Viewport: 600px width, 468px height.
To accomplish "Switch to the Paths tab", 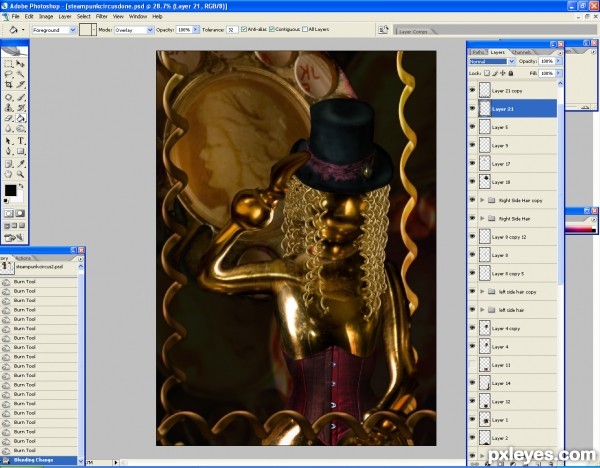I will coord(478,52).
